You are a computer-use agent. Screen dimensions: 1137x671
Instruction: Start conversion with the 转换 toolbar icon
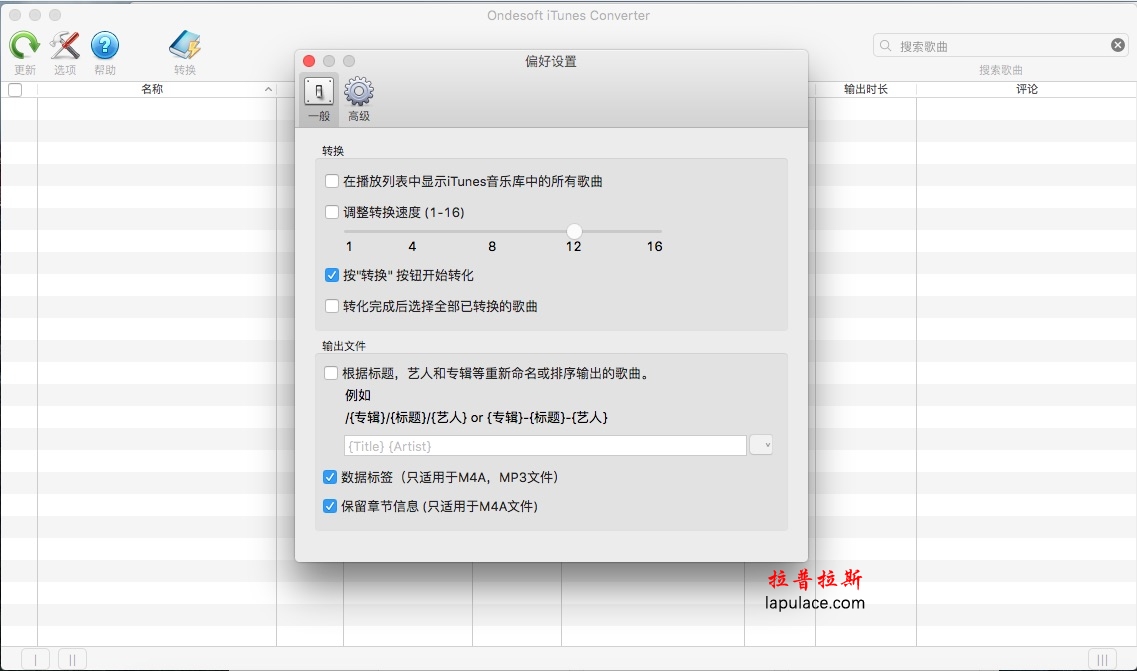coord(185,46)
